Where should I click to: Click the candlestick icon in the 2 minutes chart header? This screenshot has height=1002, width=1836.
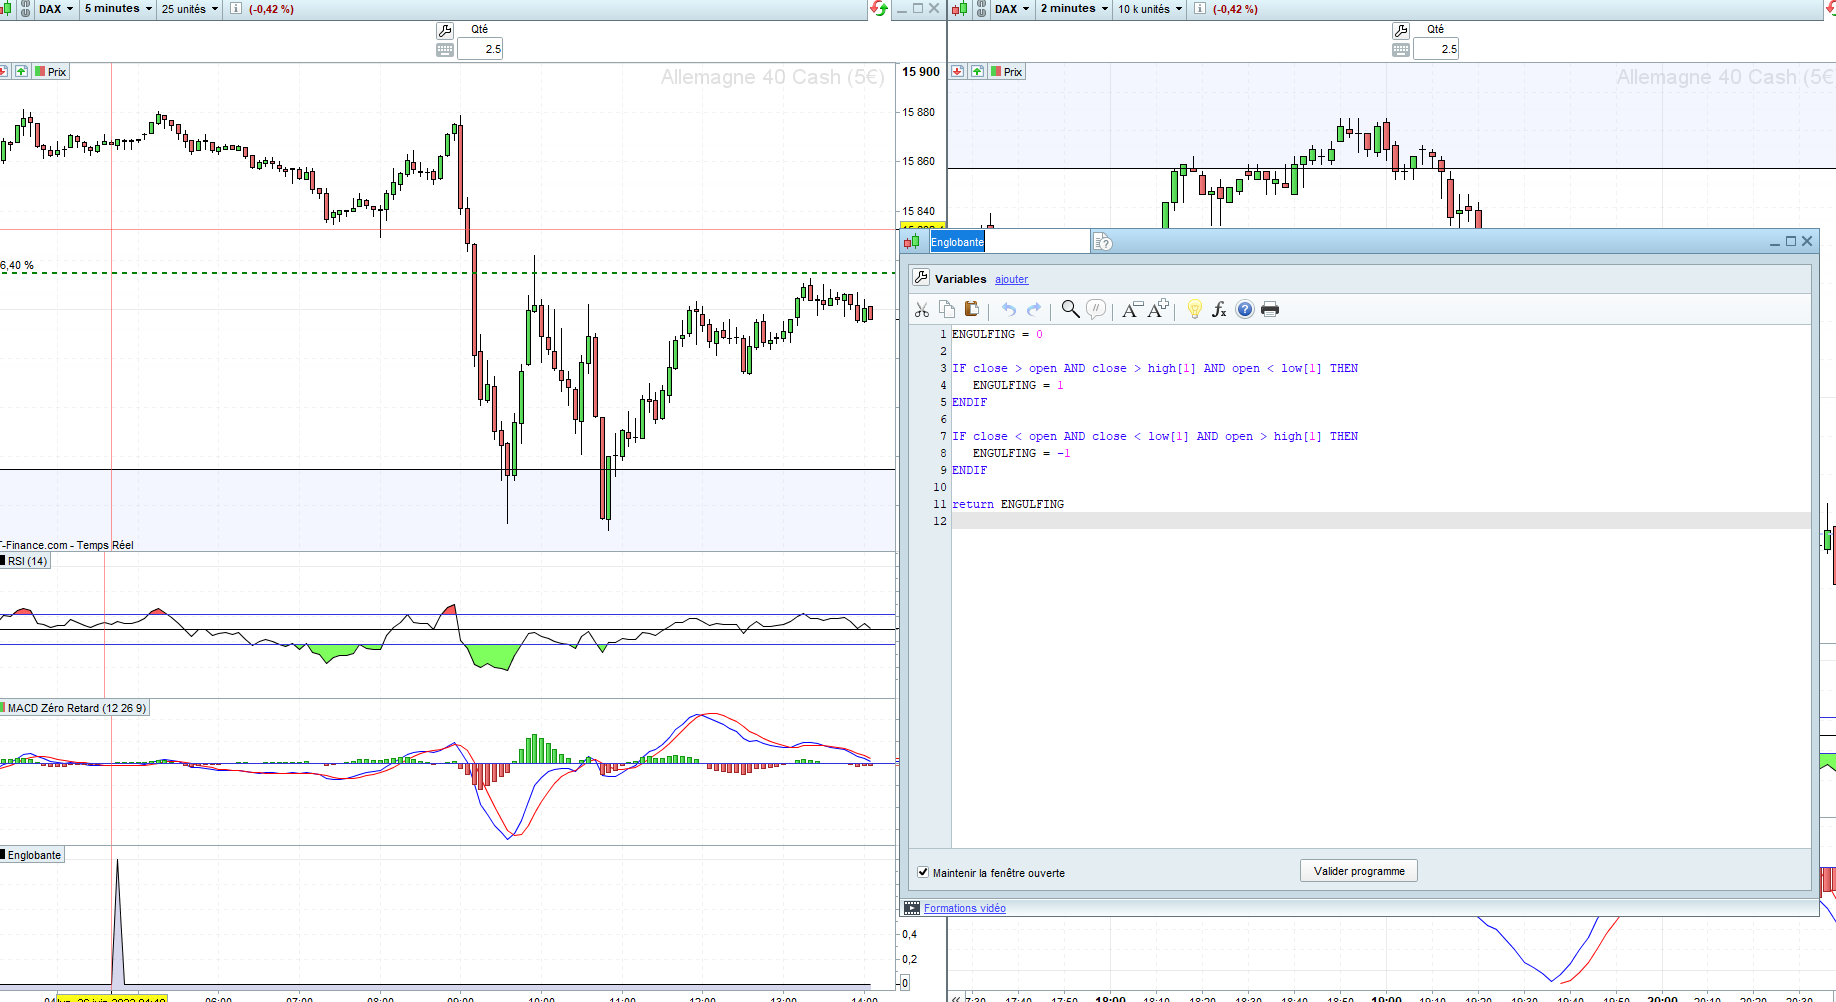click(960, 9)
